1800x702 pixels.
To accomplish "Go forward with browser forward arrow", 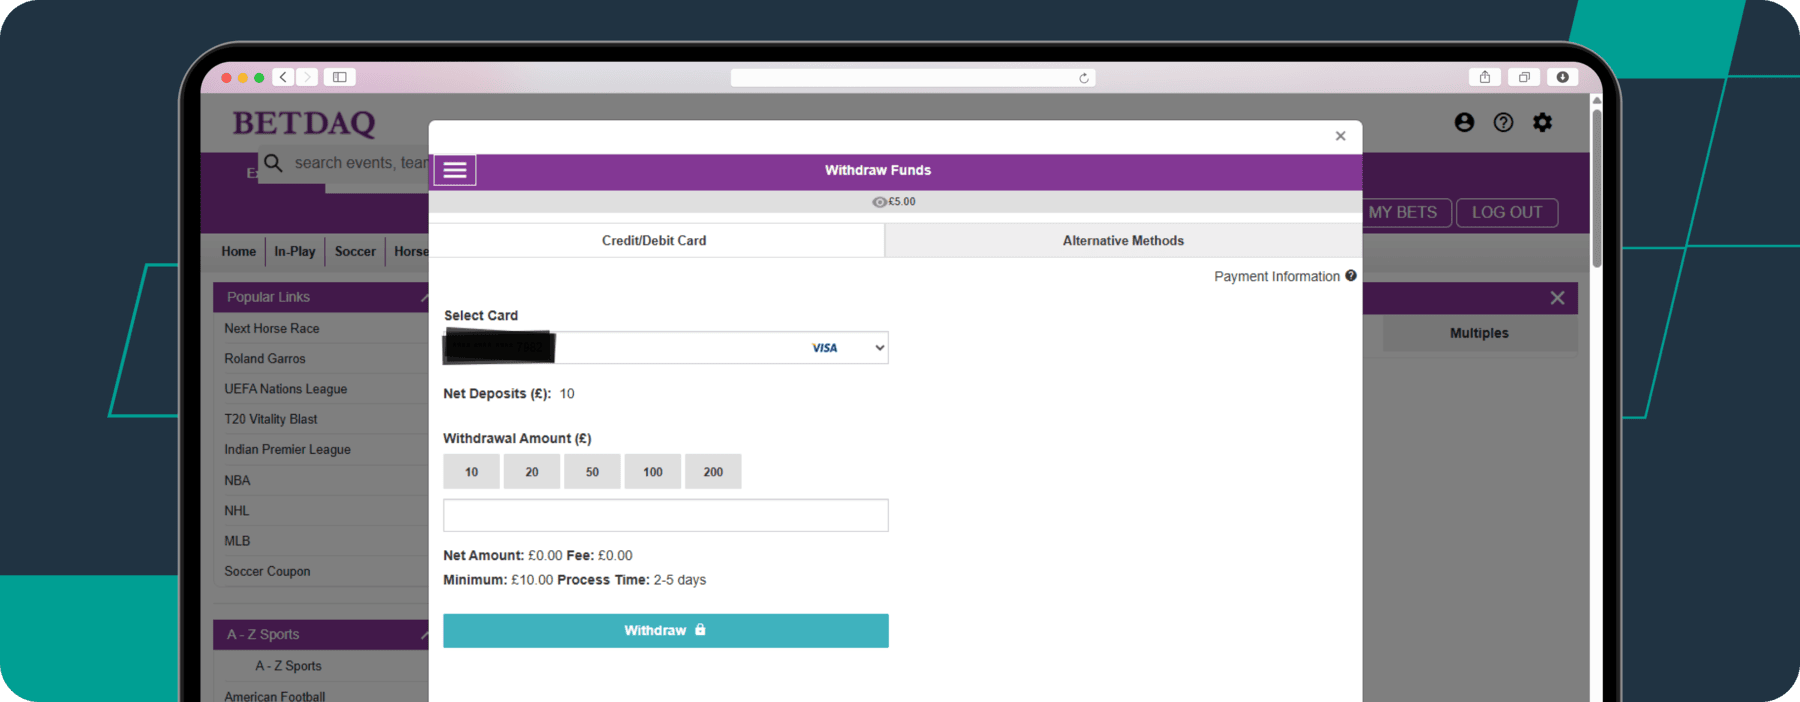I will click(x=307, y=77).
